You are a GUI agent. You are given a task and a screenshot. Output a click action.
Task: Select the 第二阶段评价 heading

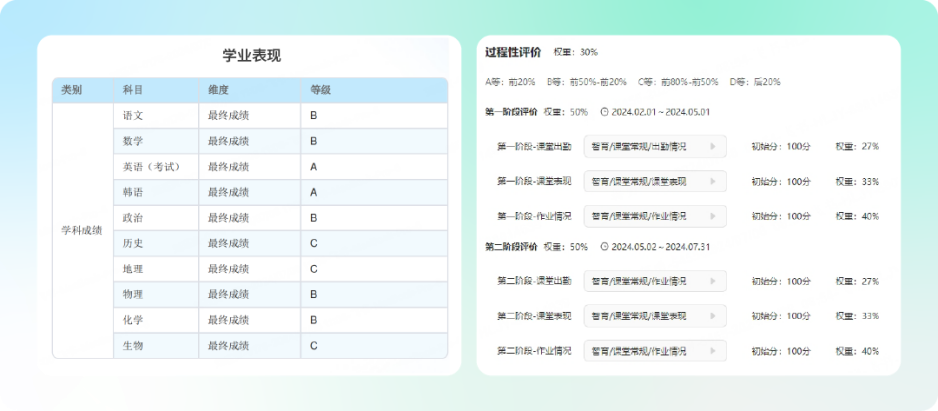(511, 246)
